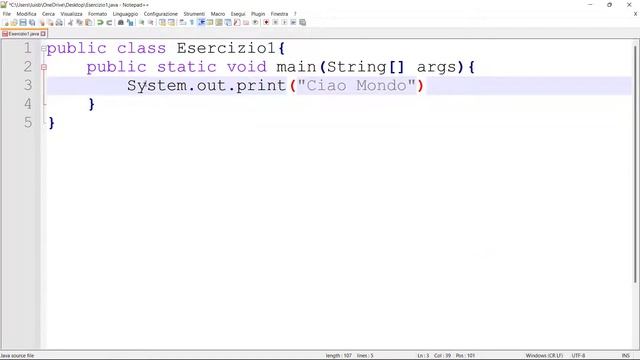Toggle word wrap in toolbar
The image size is (640, 360).
(x=182, y=22)
